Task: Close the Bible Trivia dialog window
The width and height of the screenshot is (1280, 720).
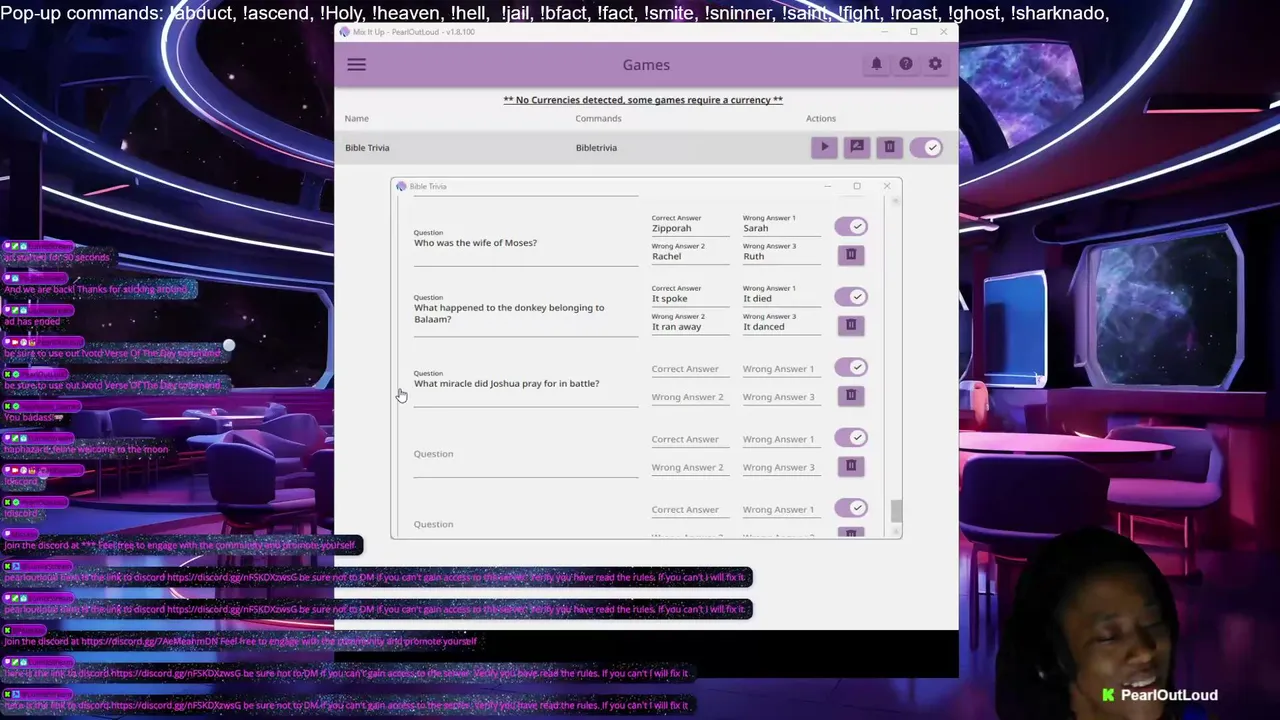Action: point(886,186)
